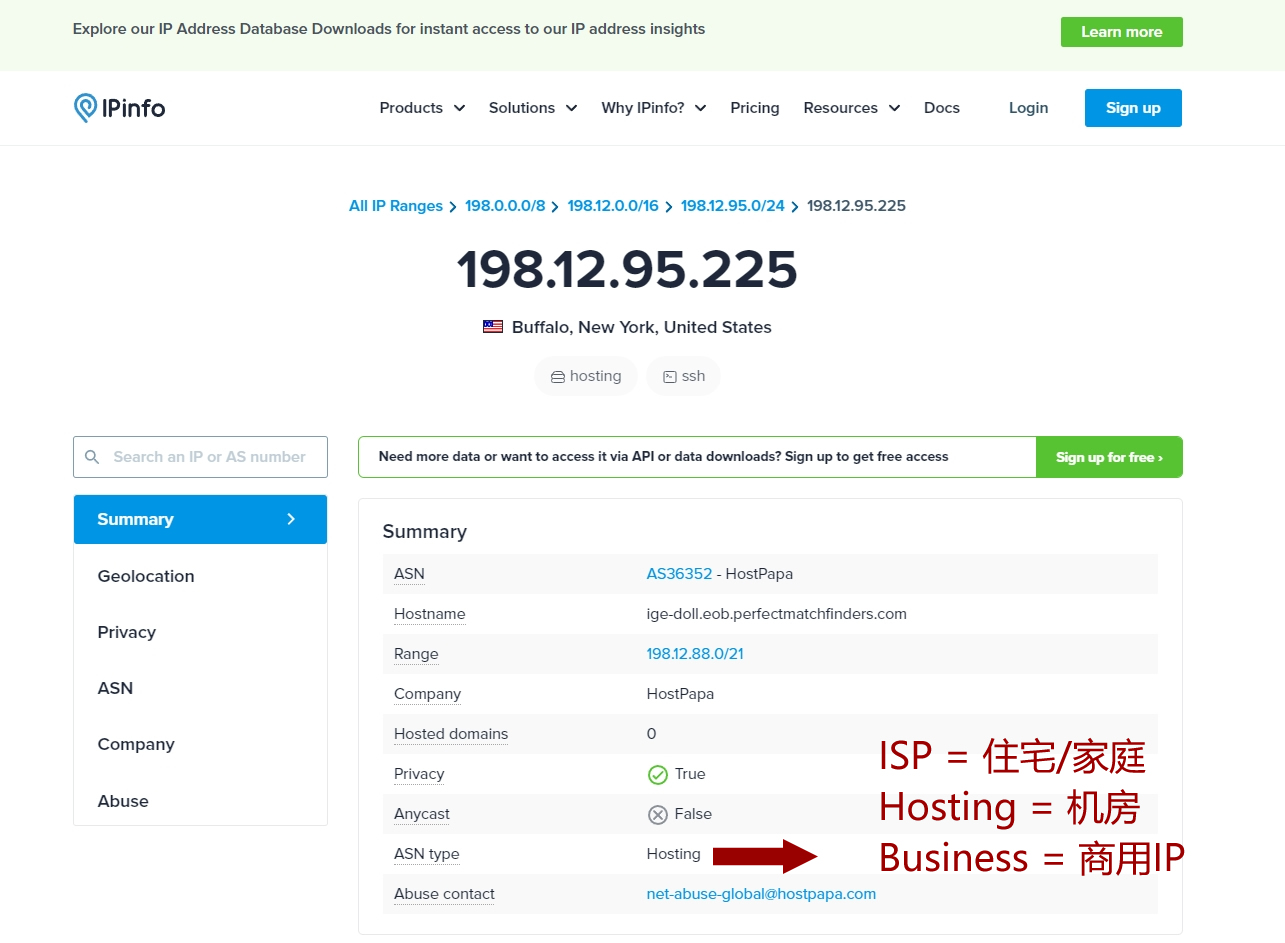Click the All IP Ranges breadcrumb
The width and height of the screenshot is (1285, 943).
[x=396, y=206]
